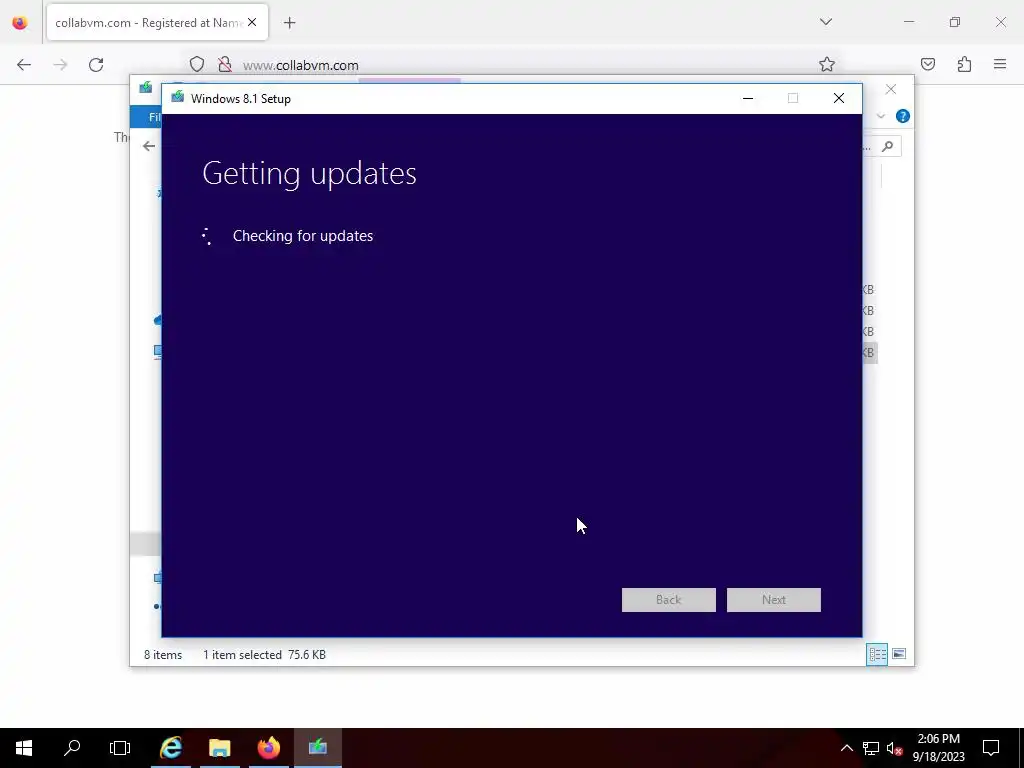The image size is (1024, 768).
Task: Select the collabvm.com browser tab
Action: point(157,22)
